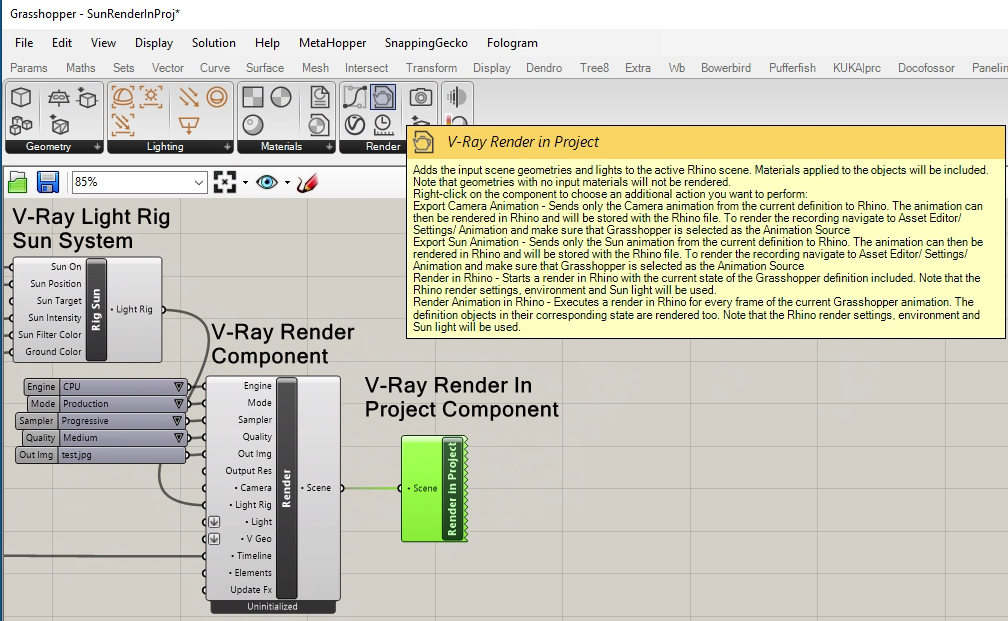
Task: Click the checkered material icon
Action: tap(253, 98)
